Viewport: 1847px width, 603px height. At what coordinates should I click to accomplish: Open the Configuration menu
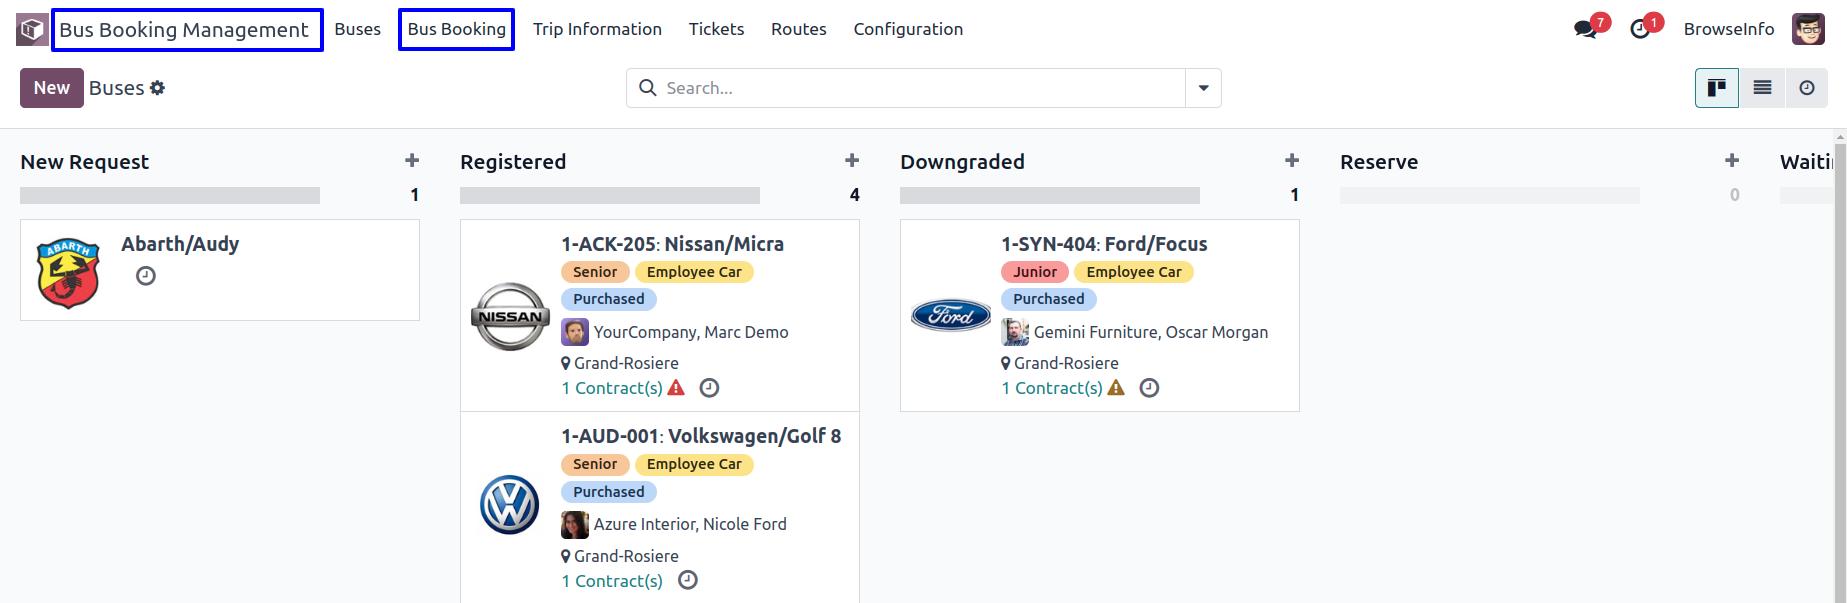coord(908,29)
